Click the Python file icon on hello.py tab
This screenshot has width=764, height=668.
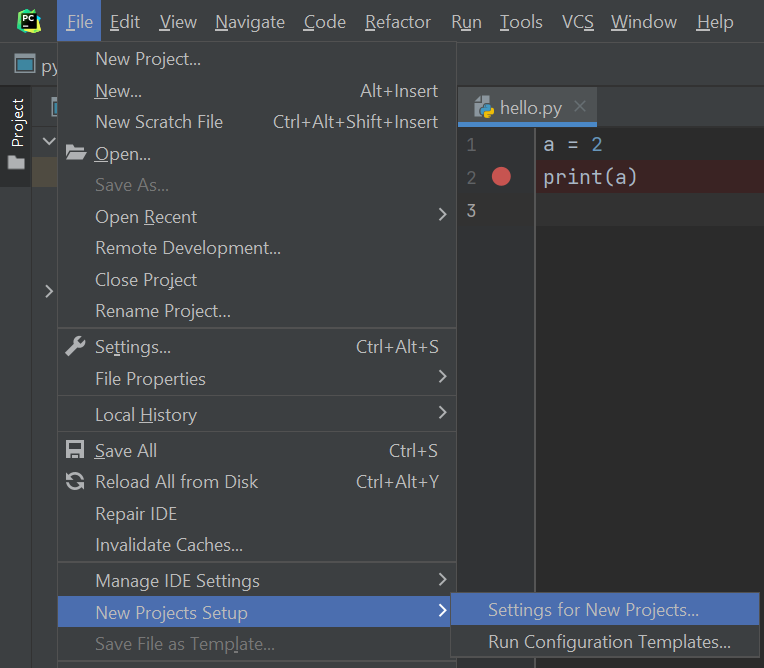pos(484,107)
